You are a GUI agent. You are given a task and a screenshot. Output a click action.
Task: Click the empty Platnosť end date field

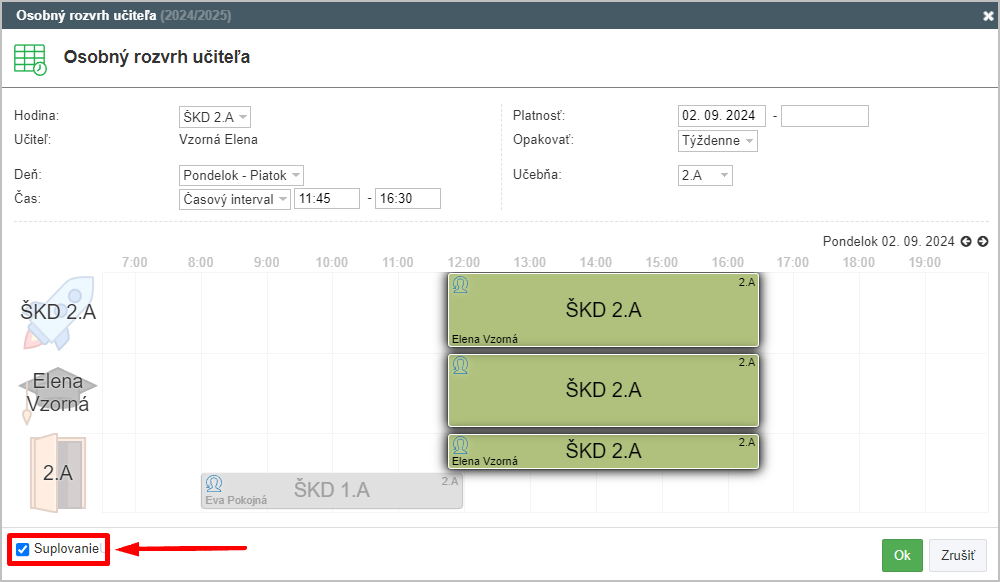point(825,116)
